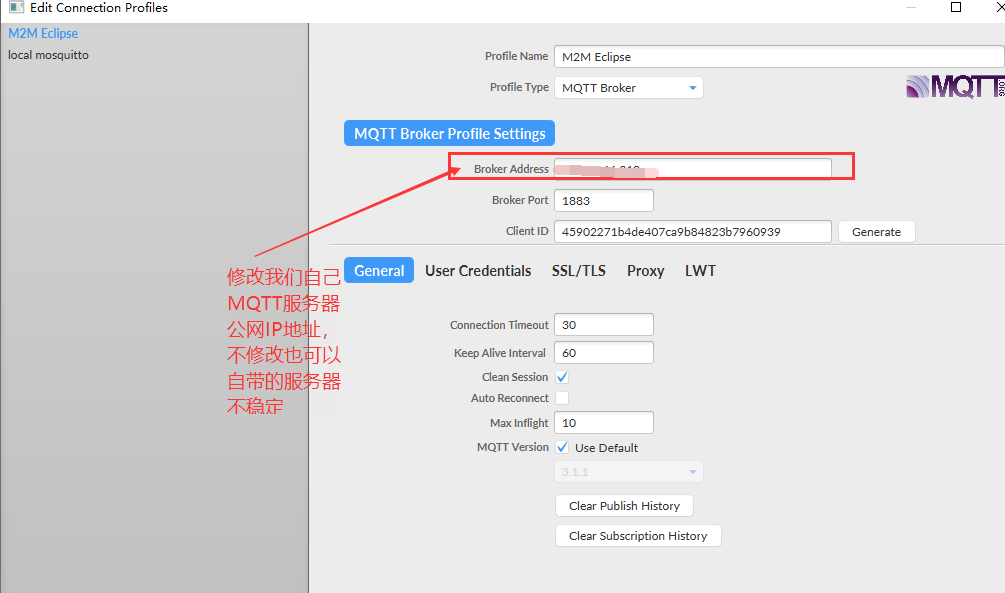Click the Profile Name input field
The width and height of the screenshot is (1005, 593).
coord(779,56)
